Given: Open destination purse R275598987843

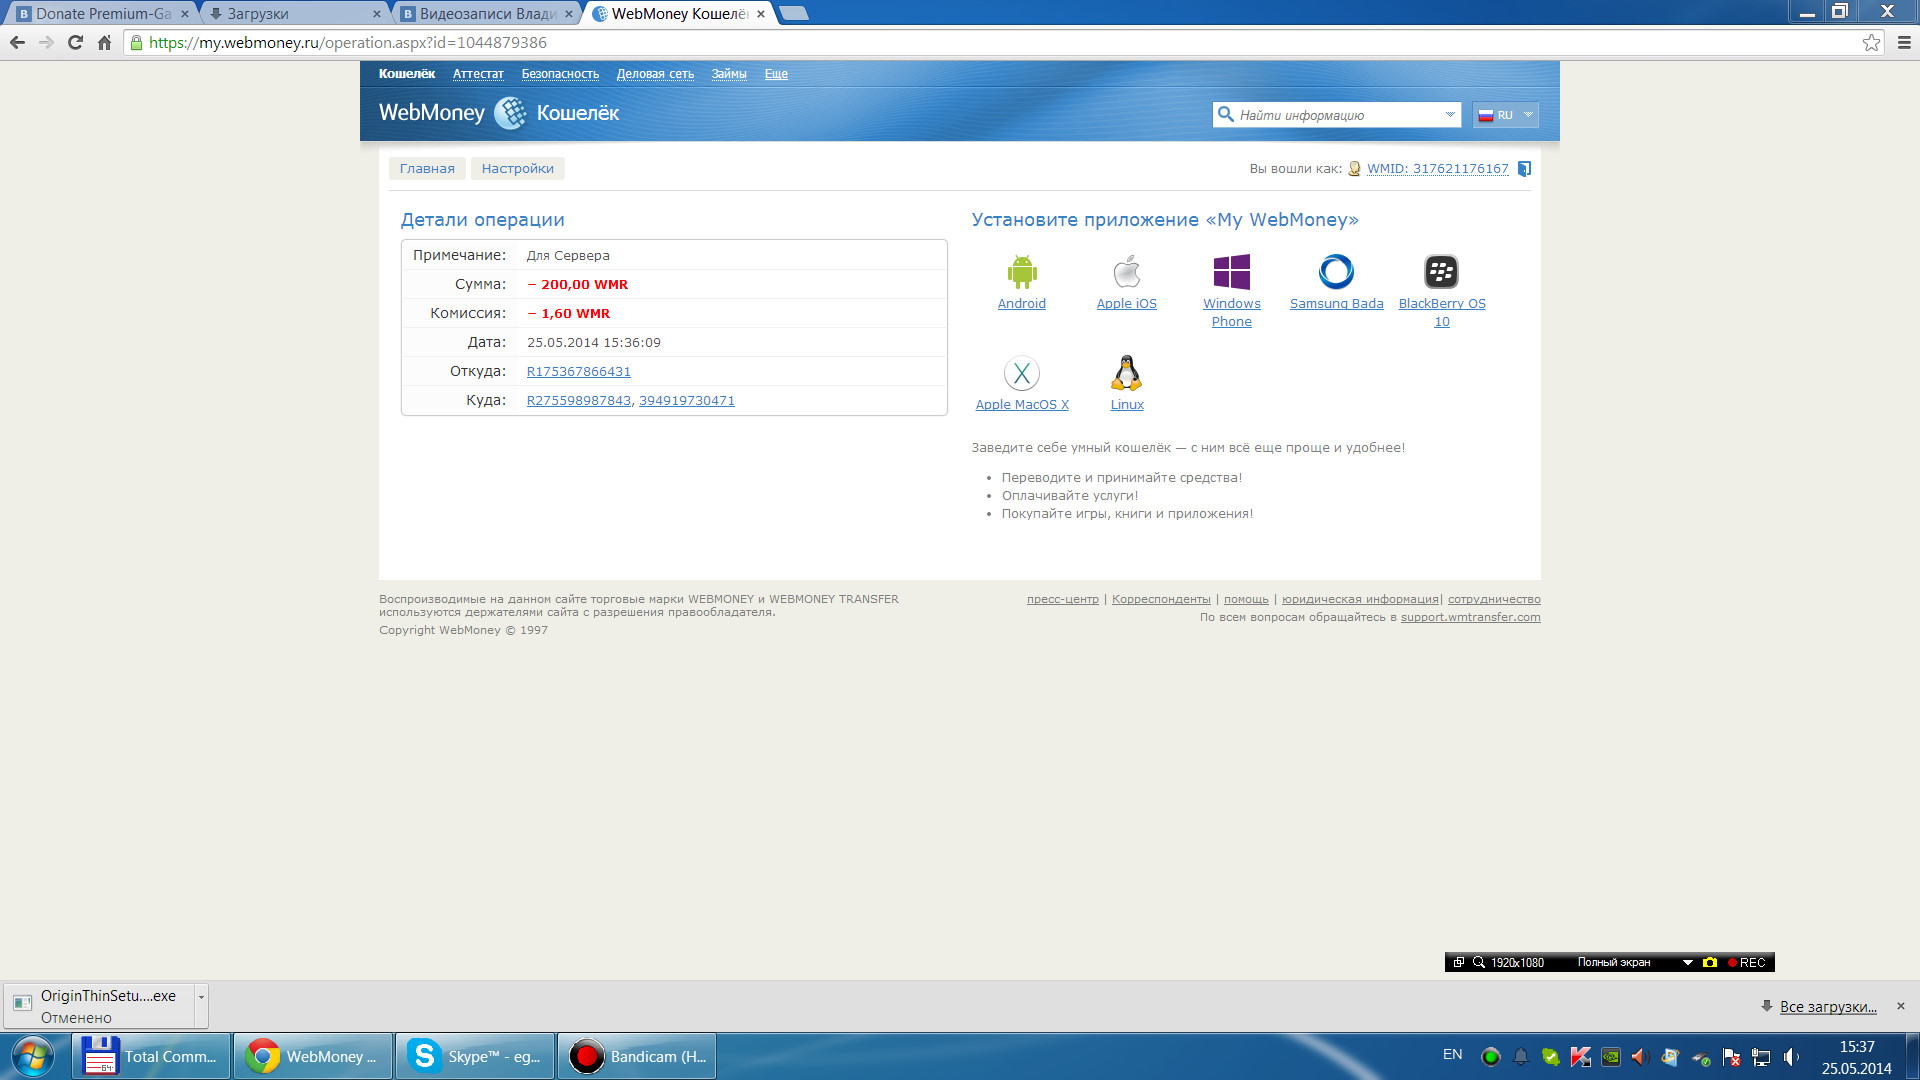Looking at the screenshot, I should tap(578, 401).
